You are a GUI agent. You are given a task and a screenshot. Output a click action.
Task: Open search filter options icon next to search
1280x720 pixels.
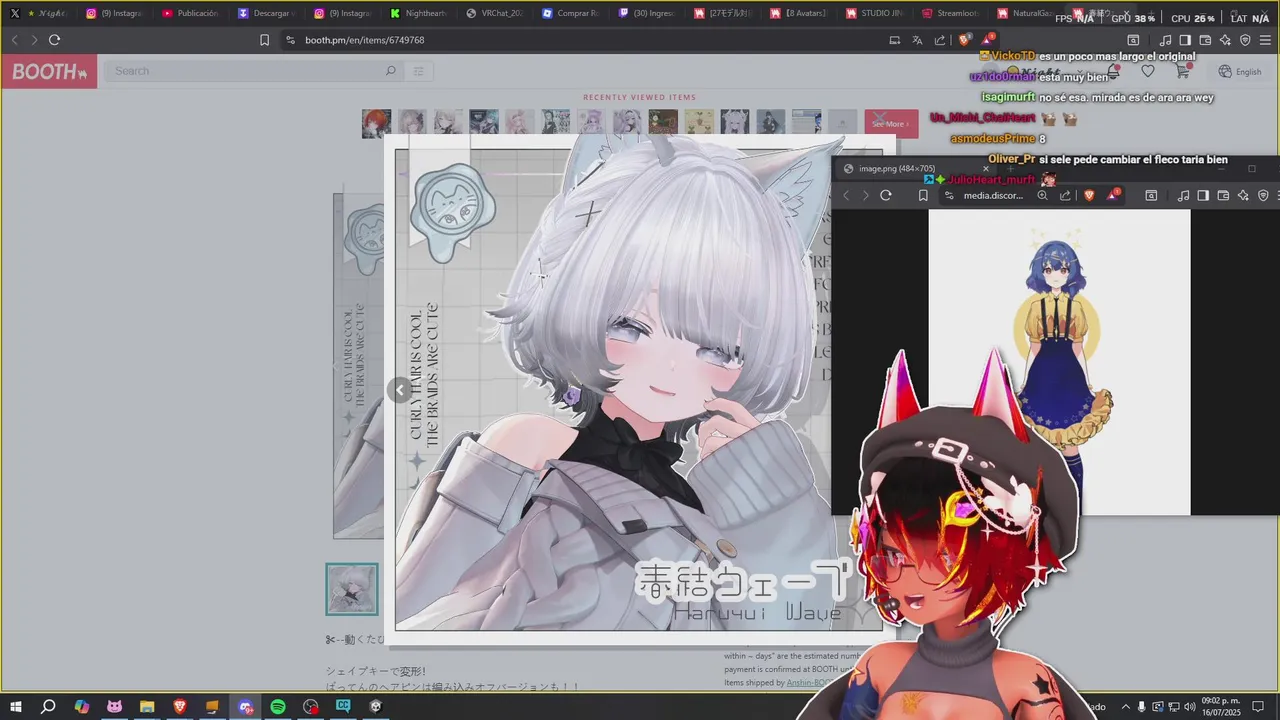tap(419, 71)
